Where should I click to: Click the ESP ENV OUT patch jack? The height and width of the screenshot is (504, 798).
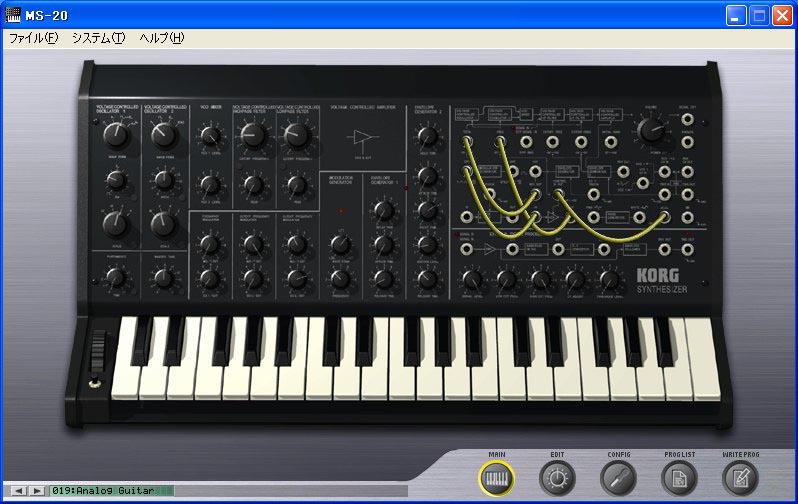(x=664, y=249)
